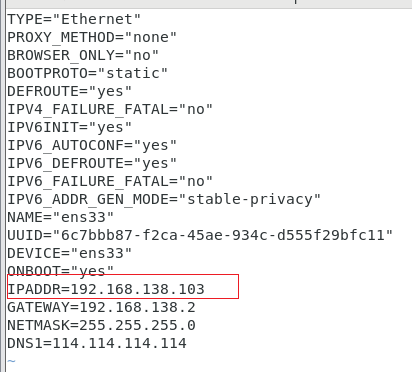This screenshot has height=372, width=412.
Task: Click the word static in BOOTPROTO
Action: pos(132,73)
